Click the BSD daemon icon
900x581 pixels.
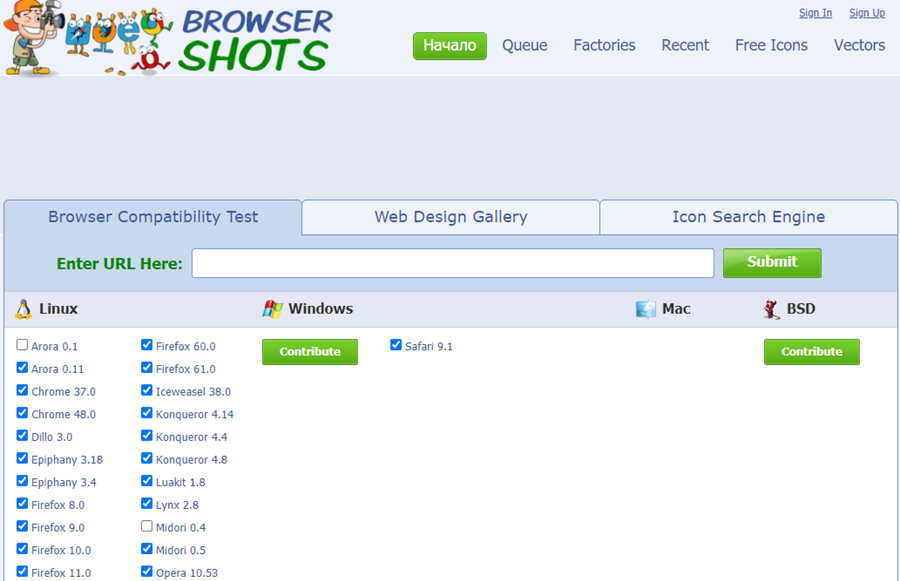(x=771, y=309)
